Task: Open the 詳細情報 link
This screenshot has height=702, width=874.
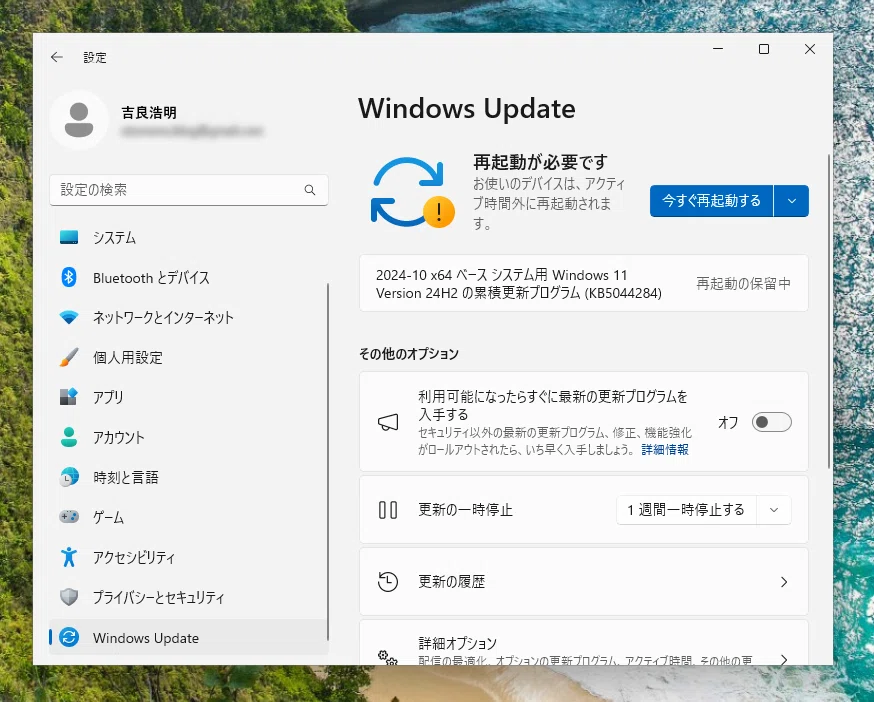Action: pyautogui.click(x=665, y=450)
